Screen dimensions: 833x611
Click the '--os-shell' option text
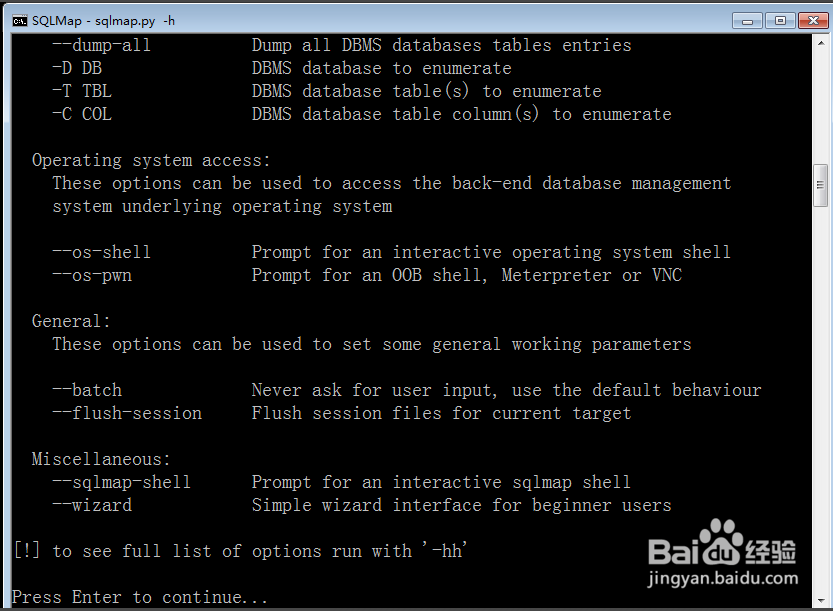(x=101, y=252)
